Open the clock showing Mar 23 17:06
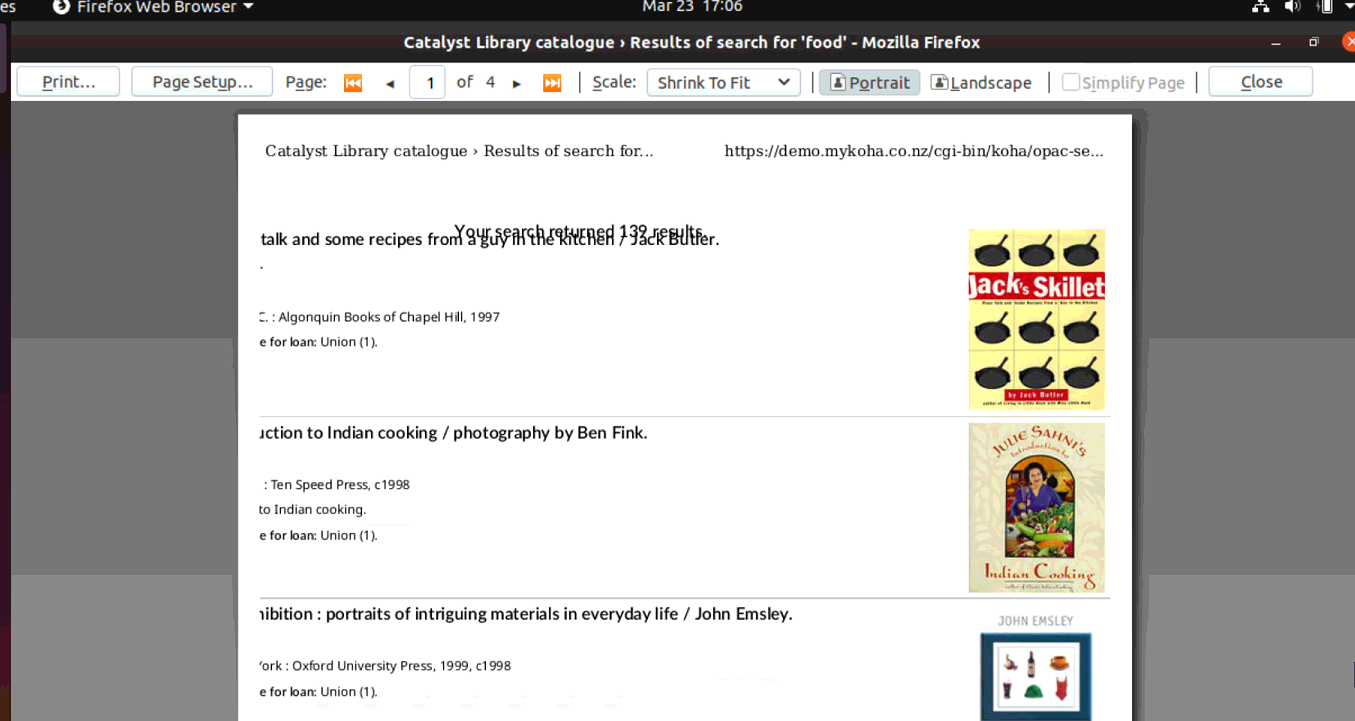 pos(692,7)
